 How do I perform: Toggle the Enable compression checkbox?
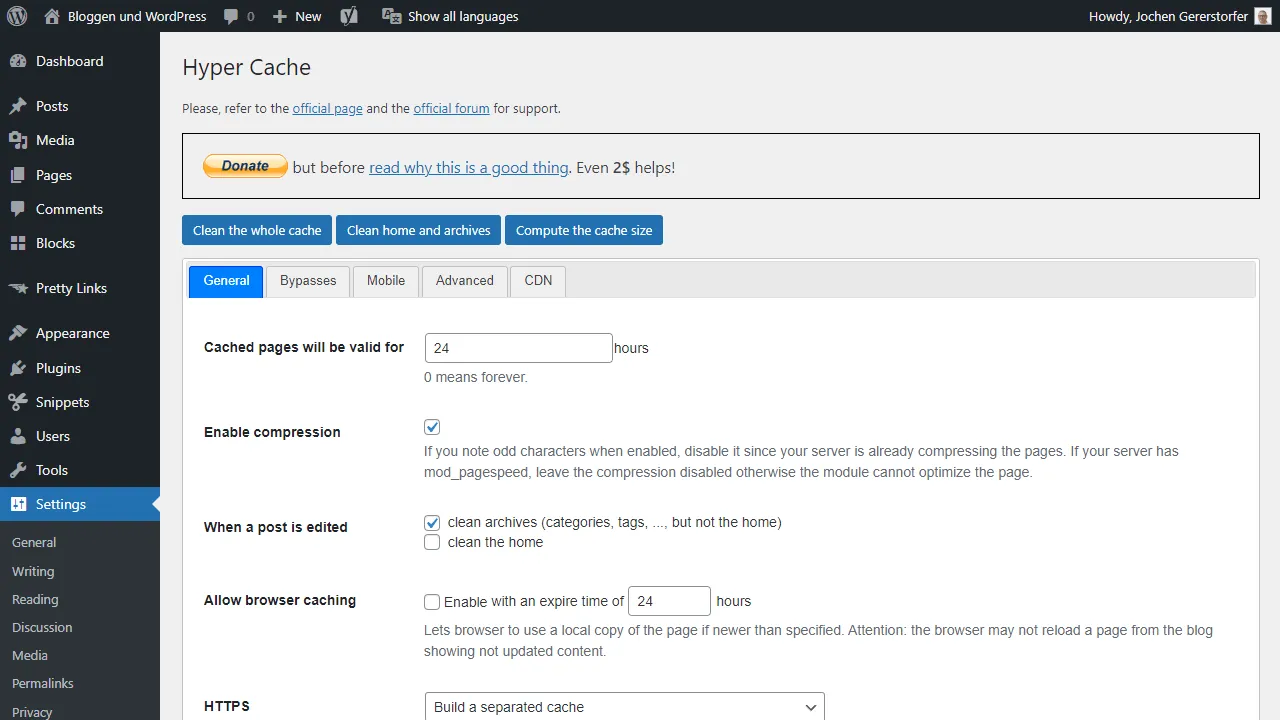point(432,427)
